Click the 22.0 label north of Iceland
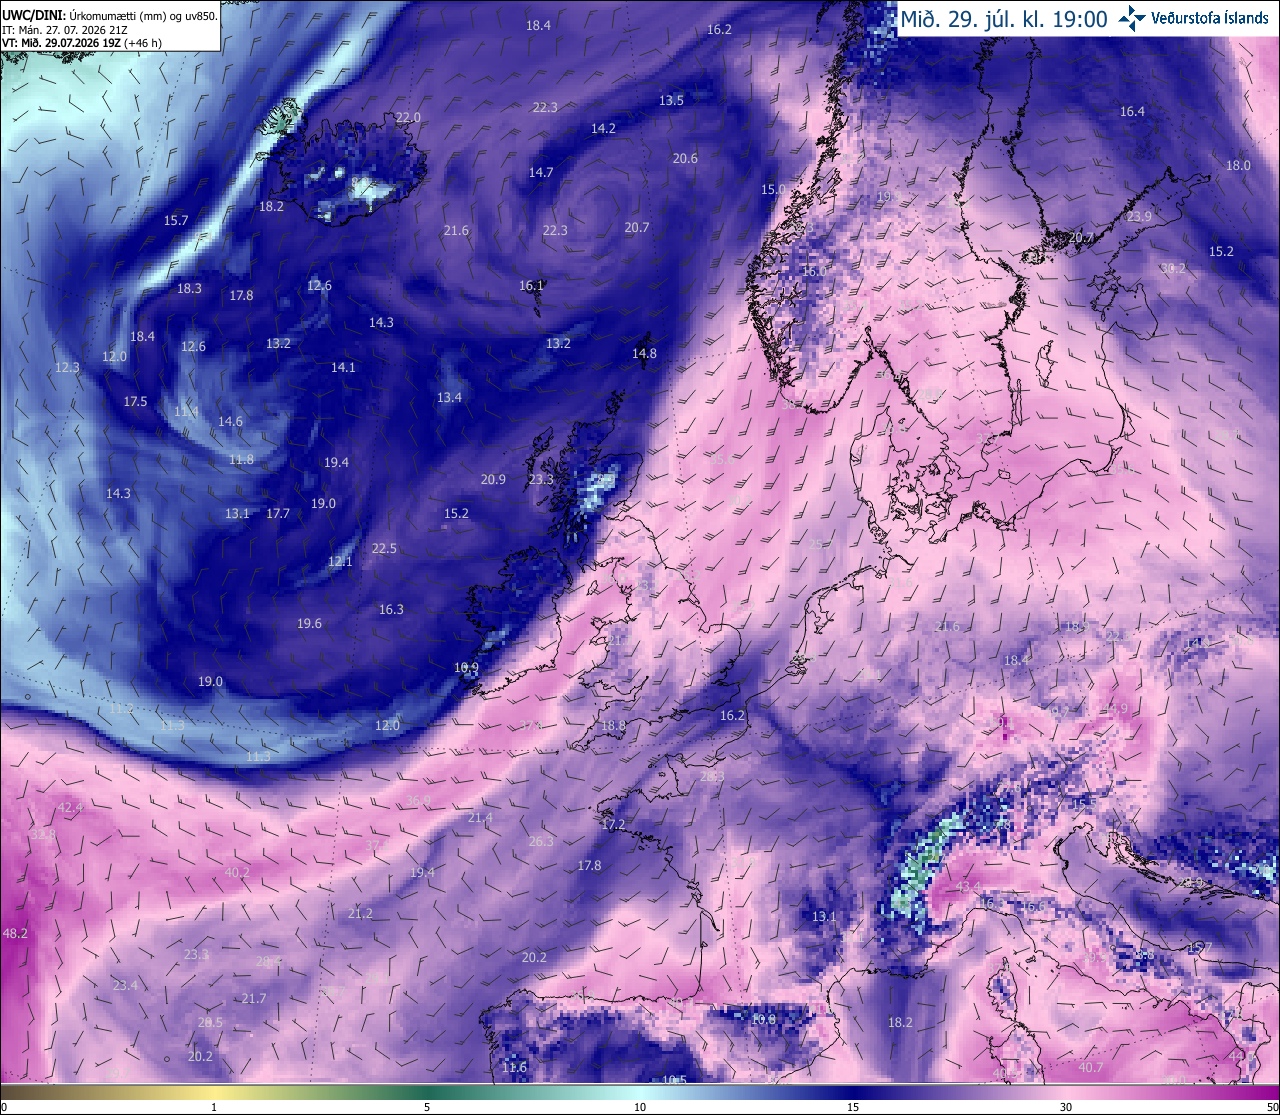1280x1115 pixels. tap(408, 117)
